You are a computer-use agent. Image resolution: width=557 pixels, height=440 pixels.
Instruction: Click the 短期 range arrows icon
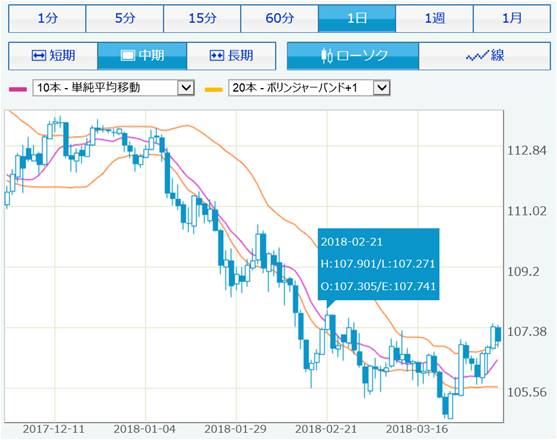tap(39, 56)
